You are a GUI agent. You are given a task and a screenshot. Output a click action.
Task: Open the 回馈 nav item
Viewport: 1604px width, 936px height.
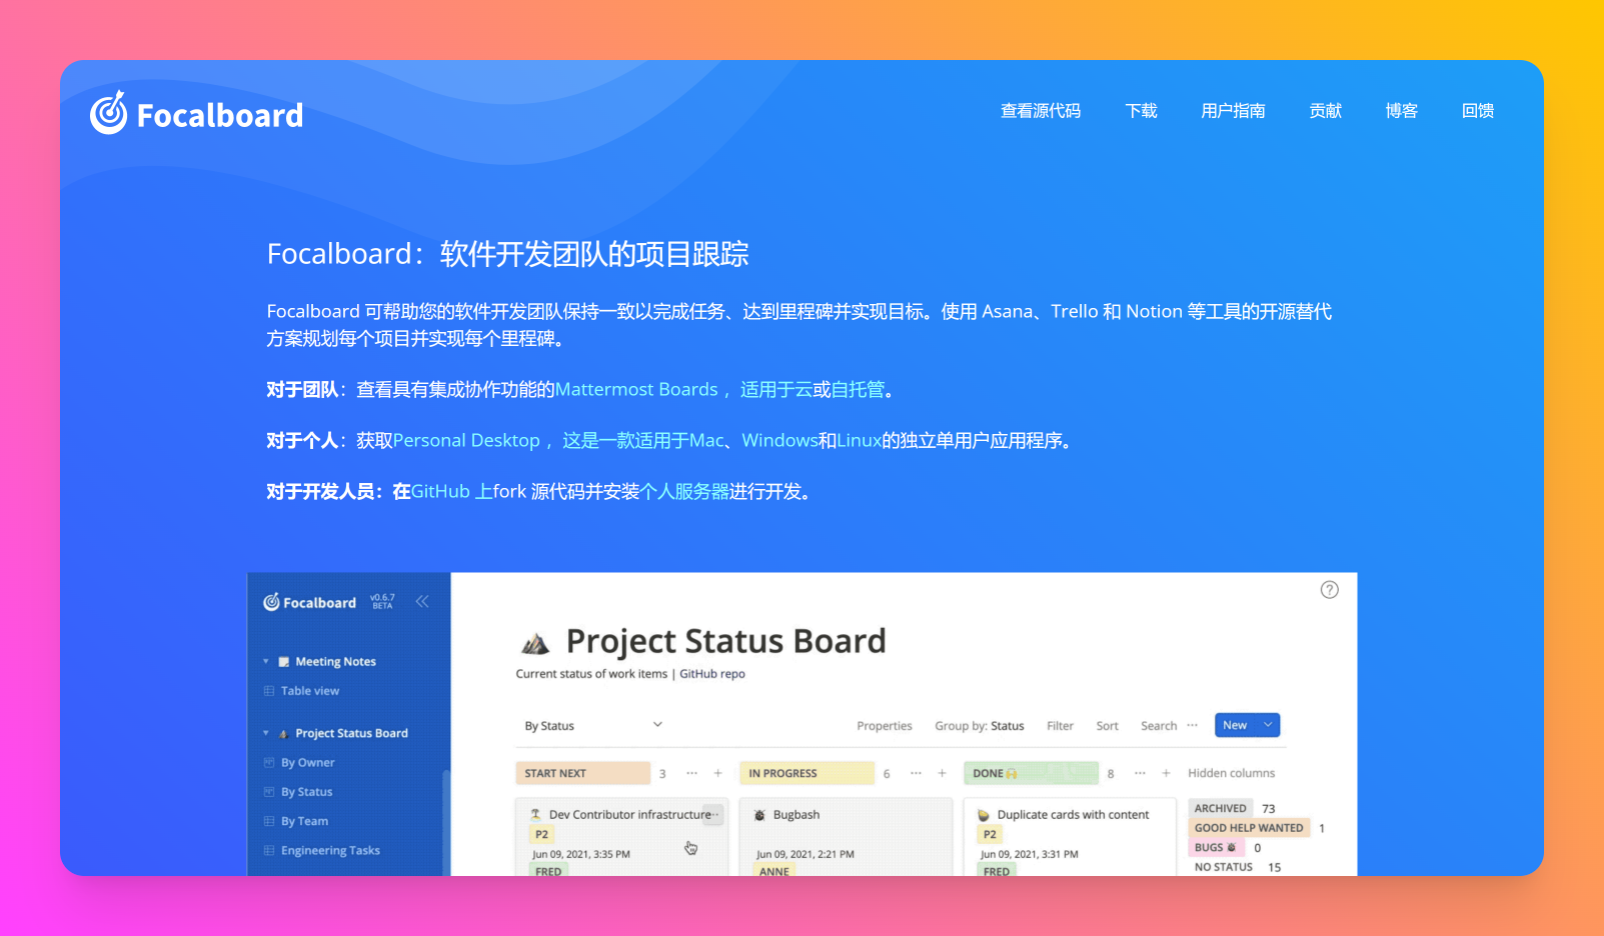tap(1477, 111)
